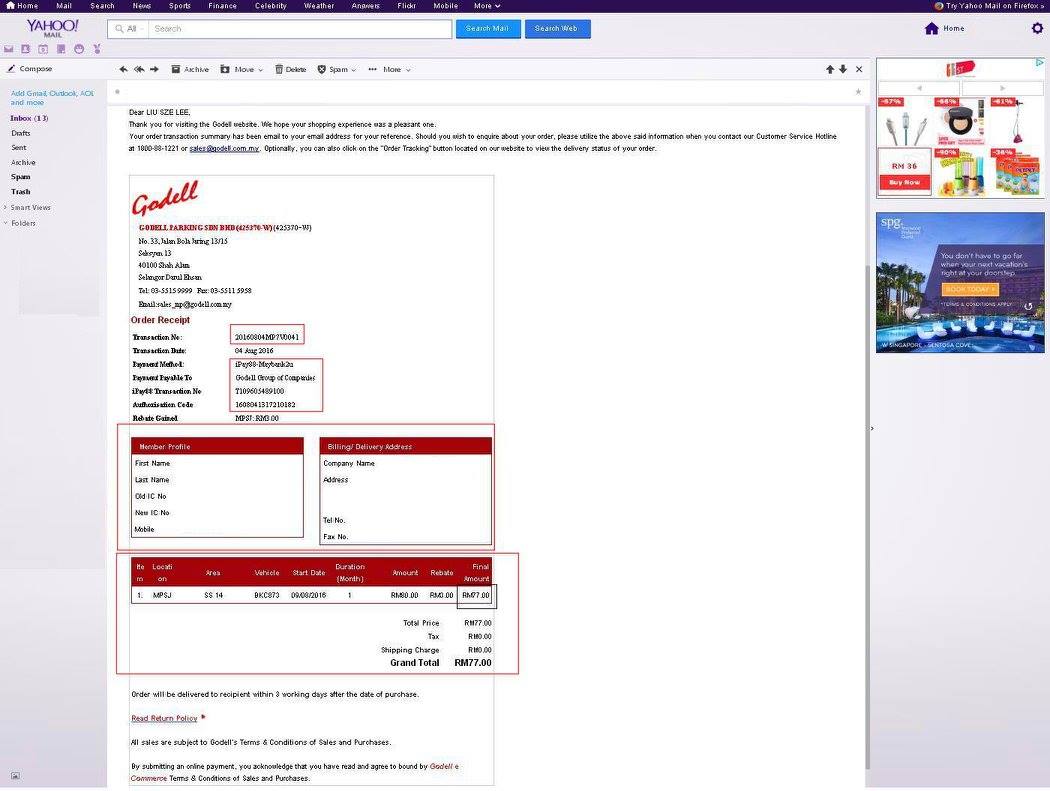Click the Reply arrow icon
This screenshot has width=1050, height=791.
click(123, 69)
